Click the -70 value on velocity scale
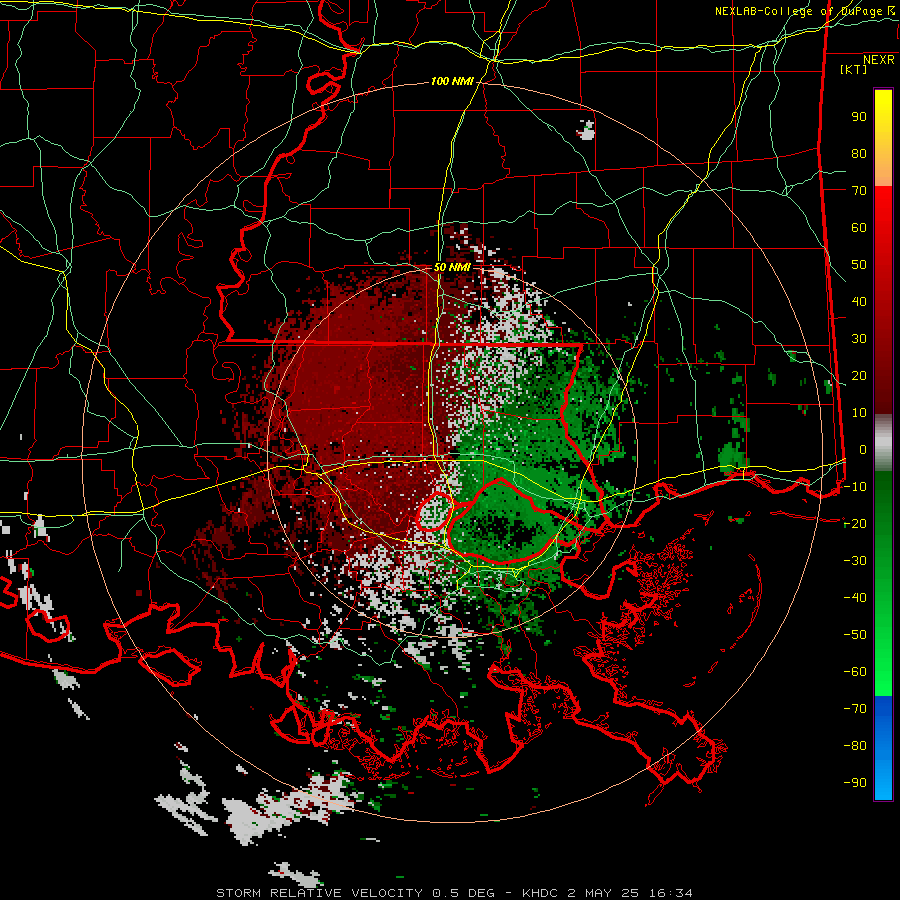Image resolution: width=900 pixels, height=900 pixels. click(855, 709)
